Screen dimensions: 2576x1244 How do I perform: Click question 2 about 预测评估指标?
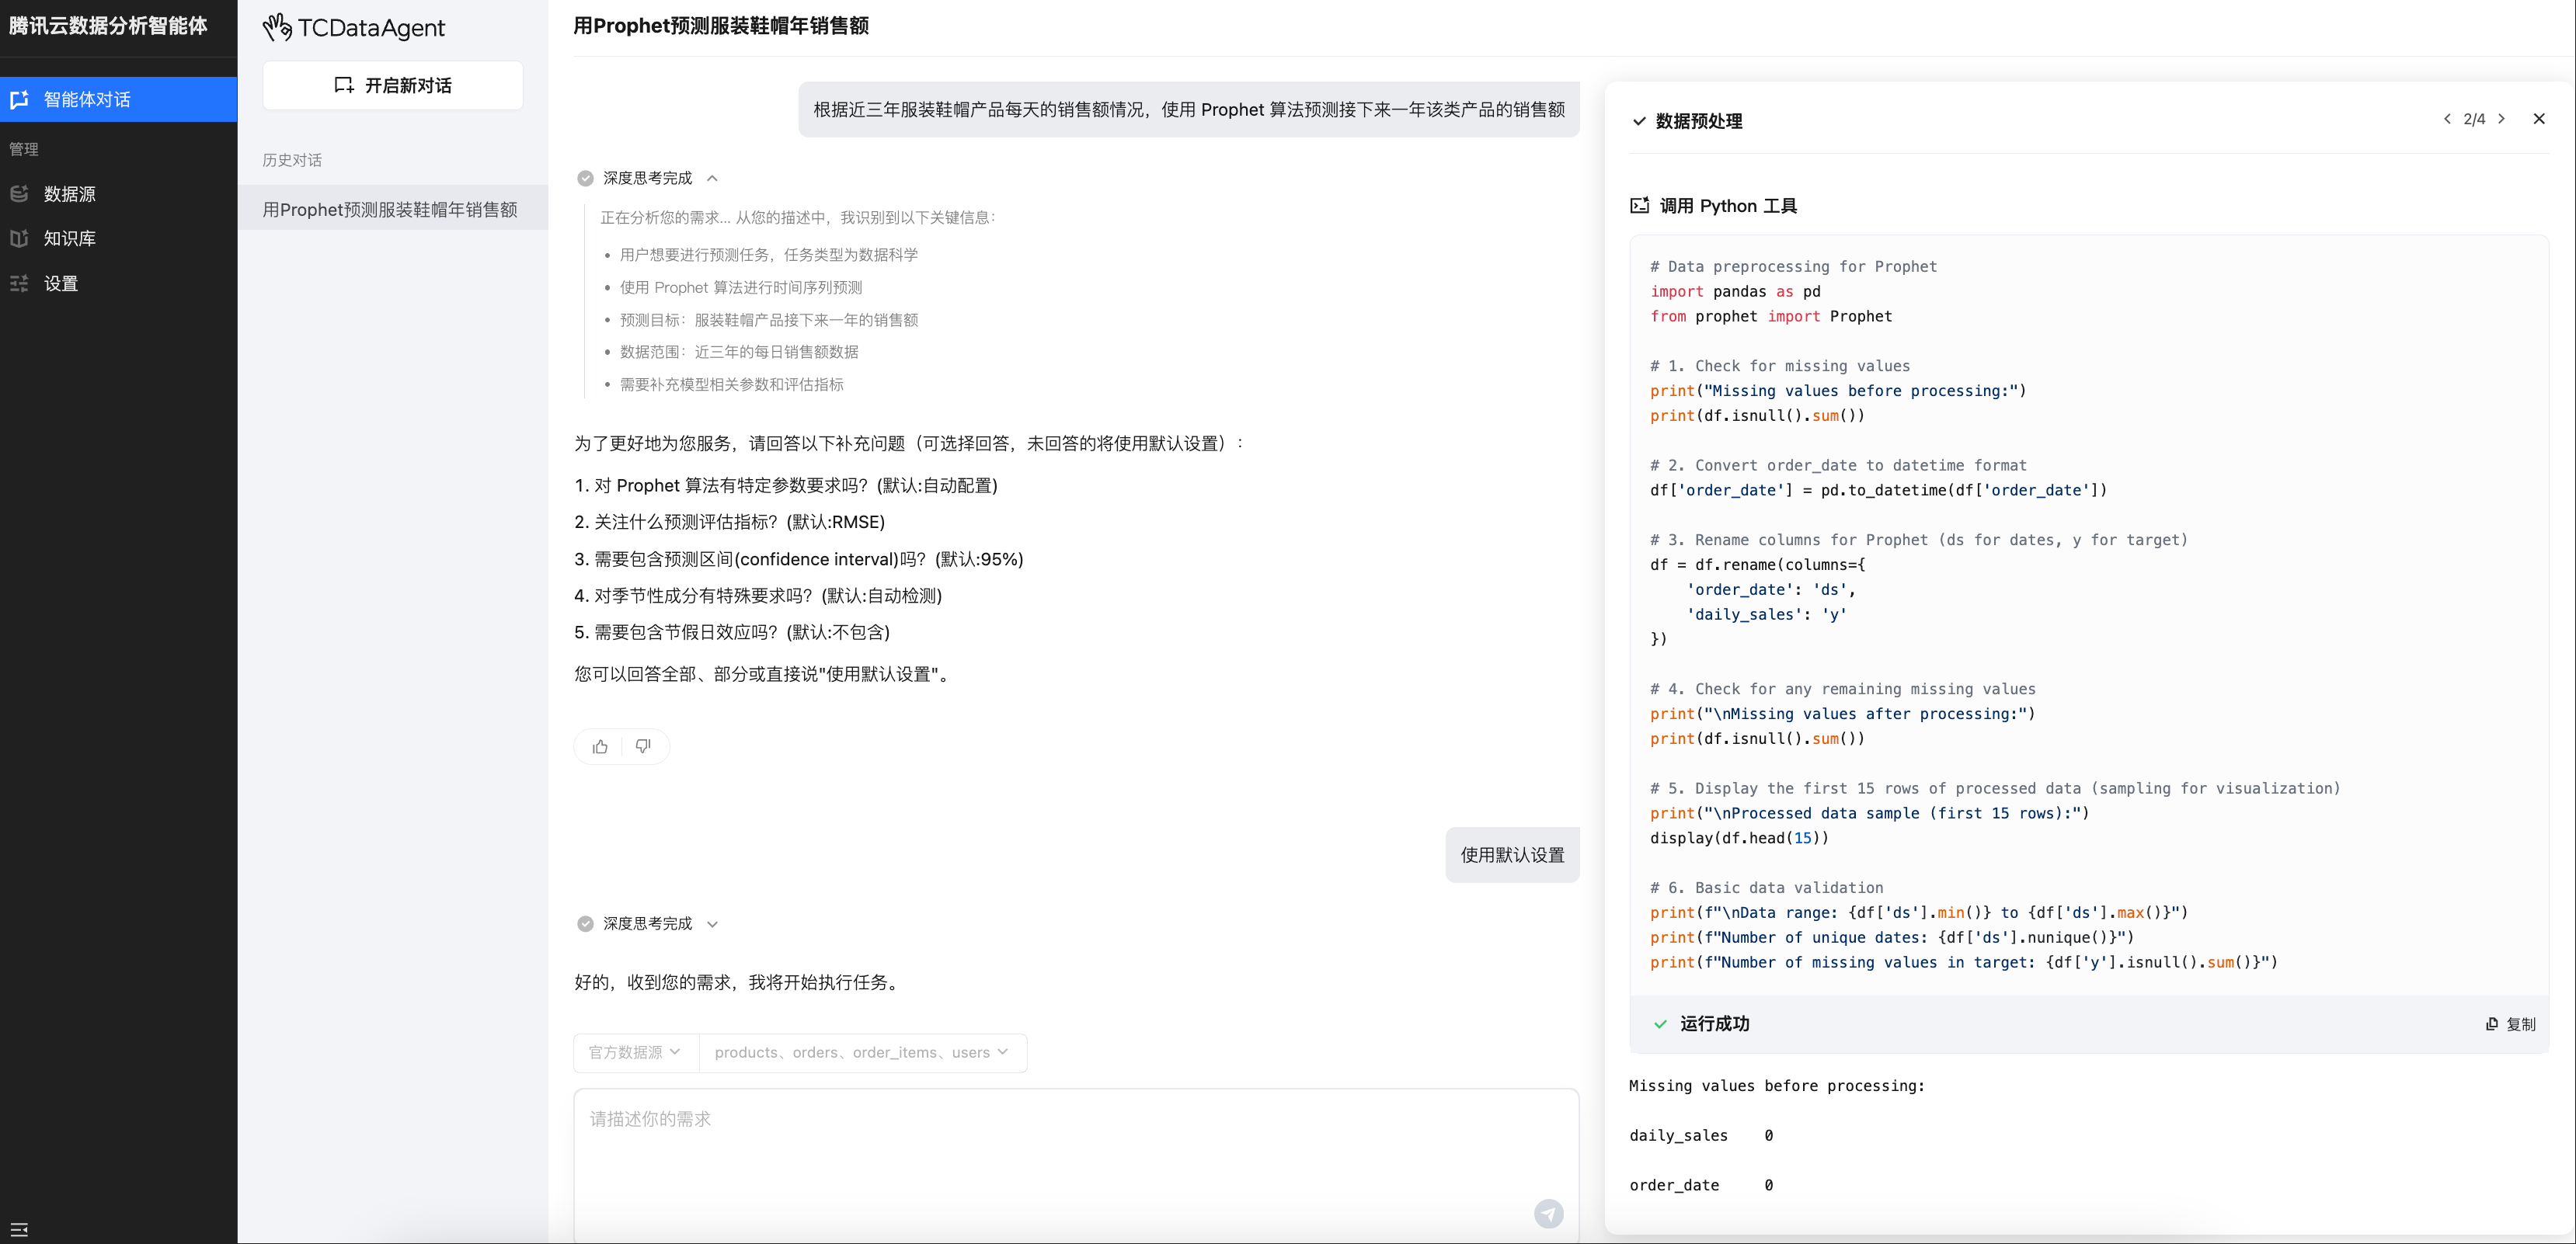pyautogui.click(x=729, y=522)
